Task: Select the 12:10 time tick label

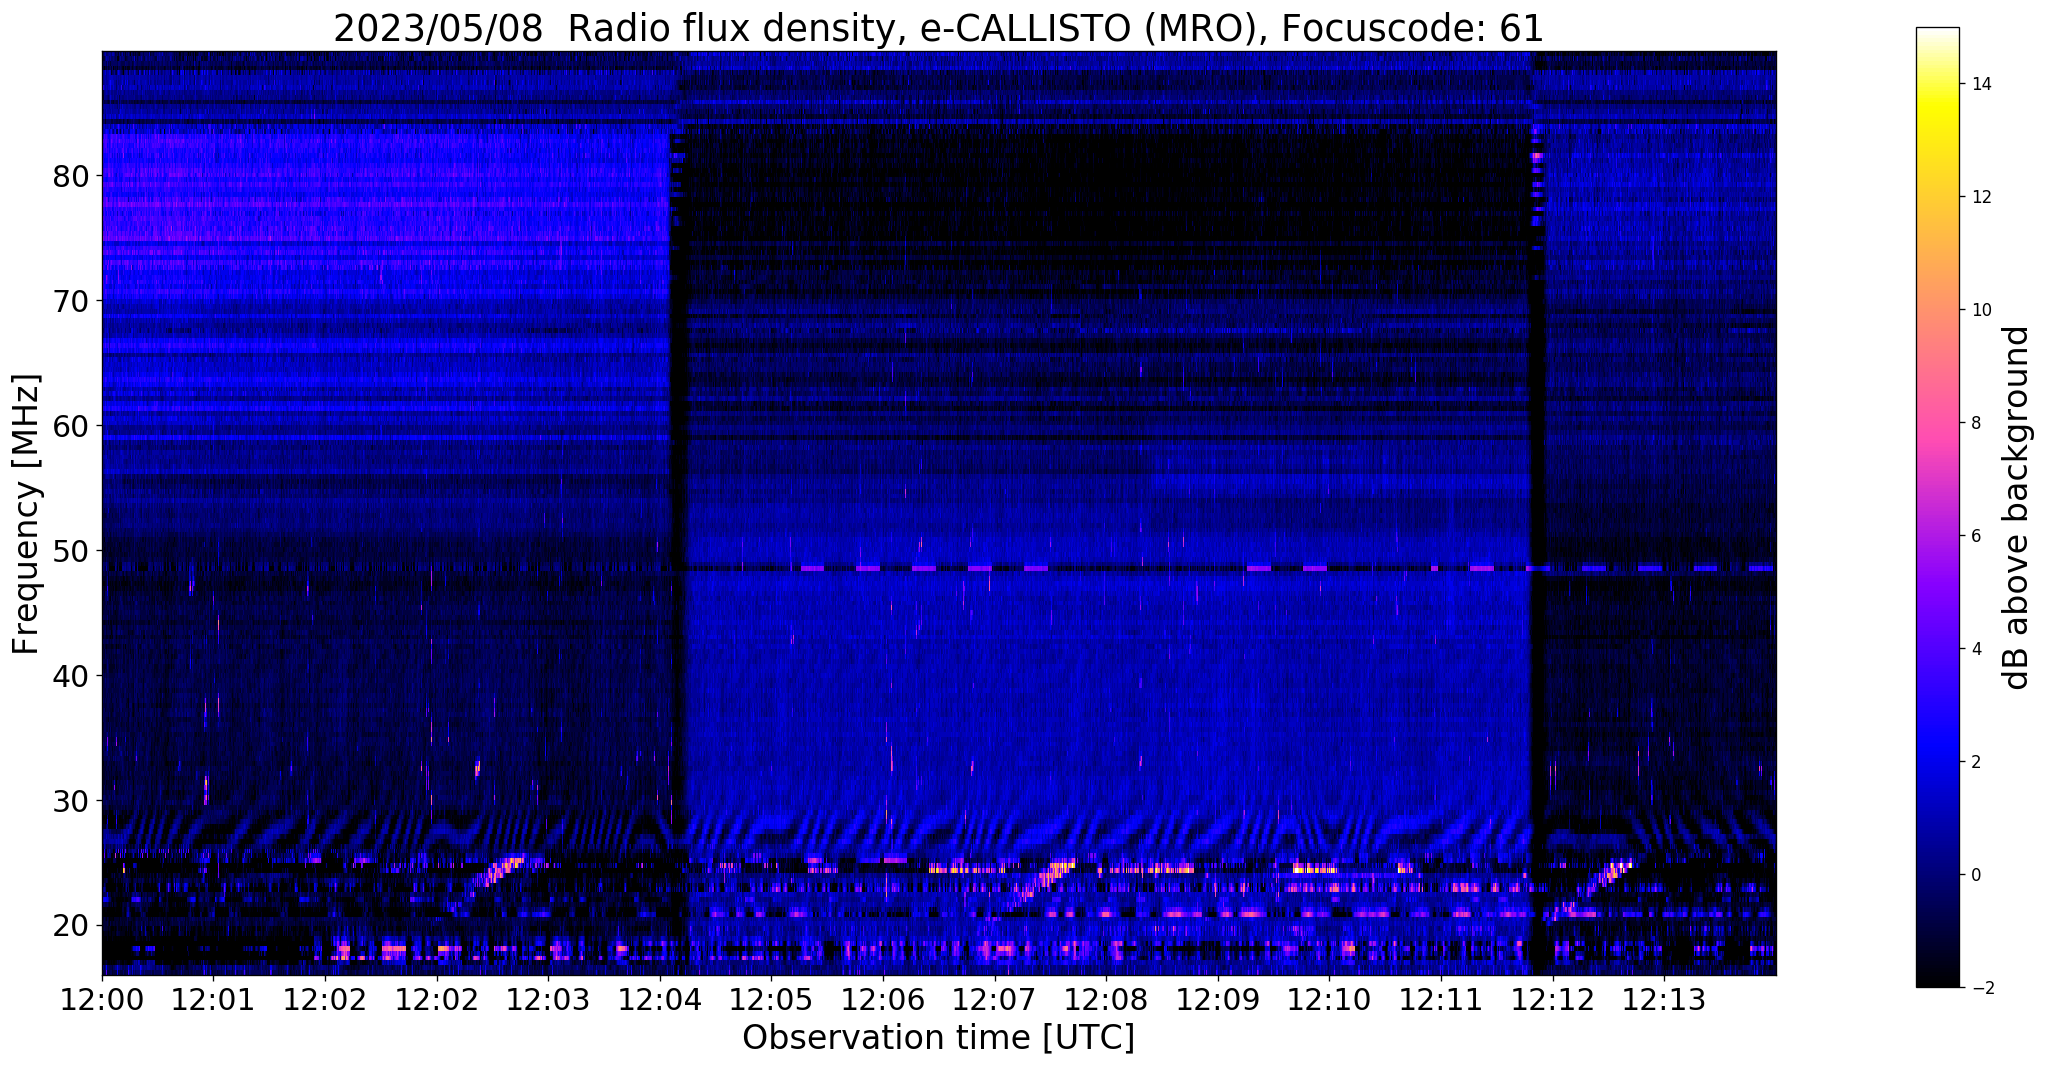Action: click(x=1330, y=999)
